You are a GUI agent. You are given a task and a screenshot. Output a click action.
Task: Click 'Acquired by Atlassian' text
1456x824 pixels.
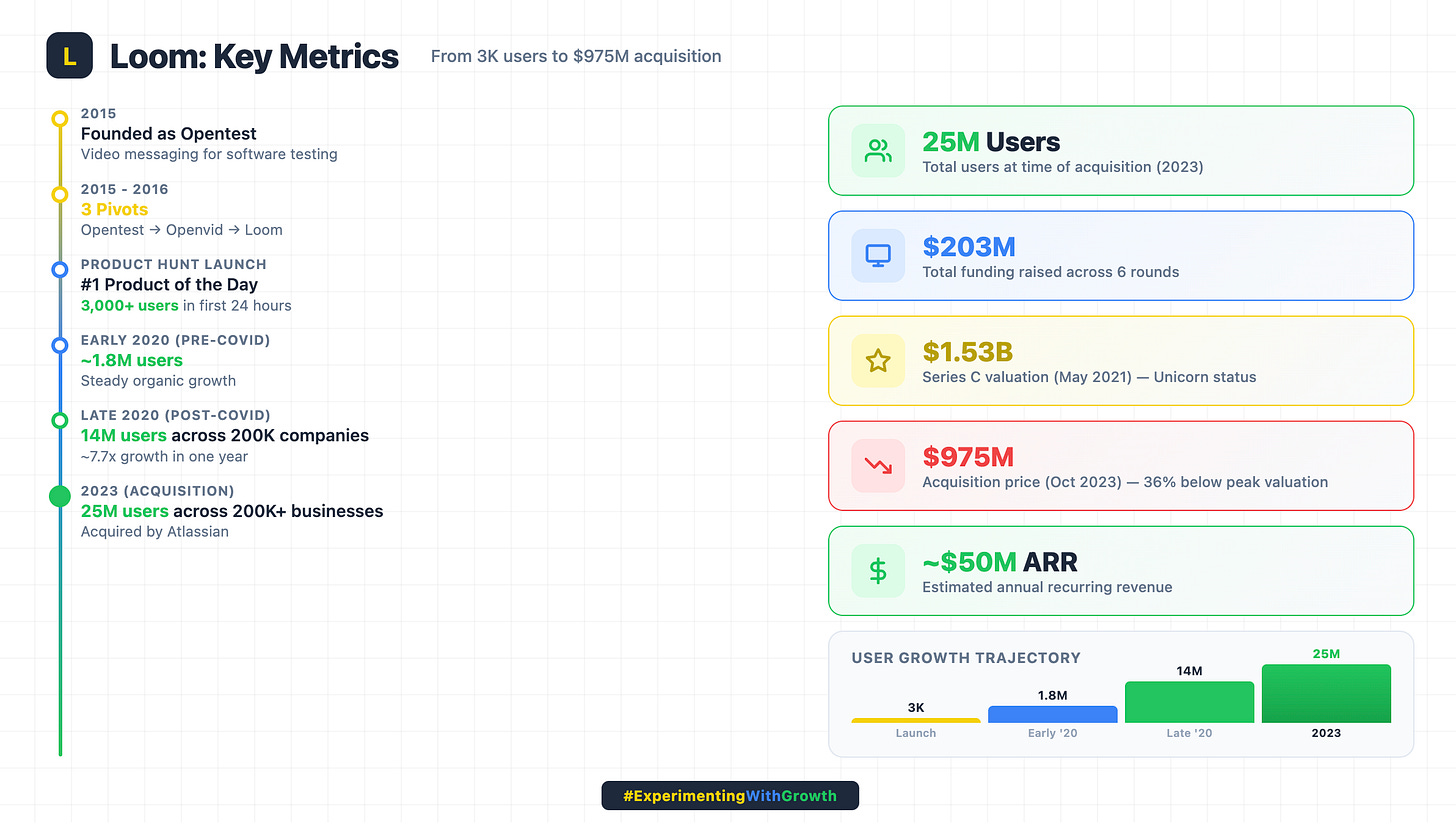point(155,531)
